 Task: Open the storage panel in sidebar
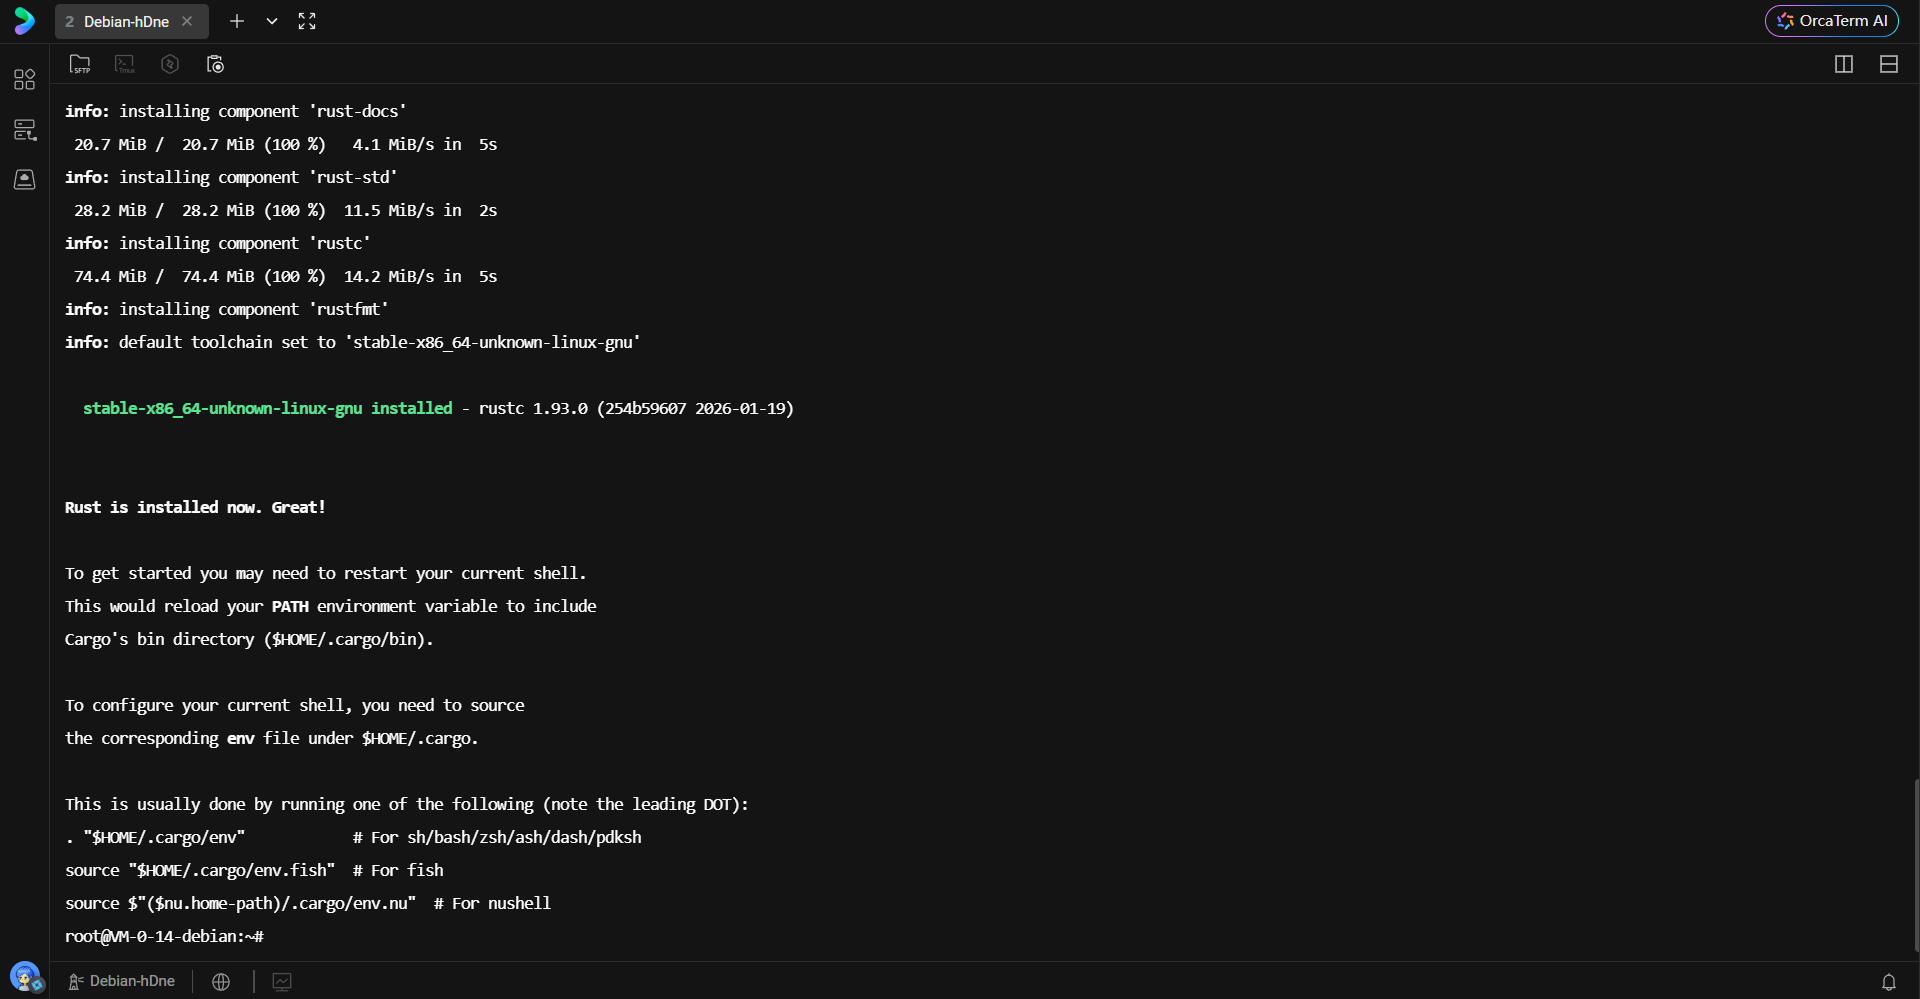pyautogui.click(x=25, y=179)
